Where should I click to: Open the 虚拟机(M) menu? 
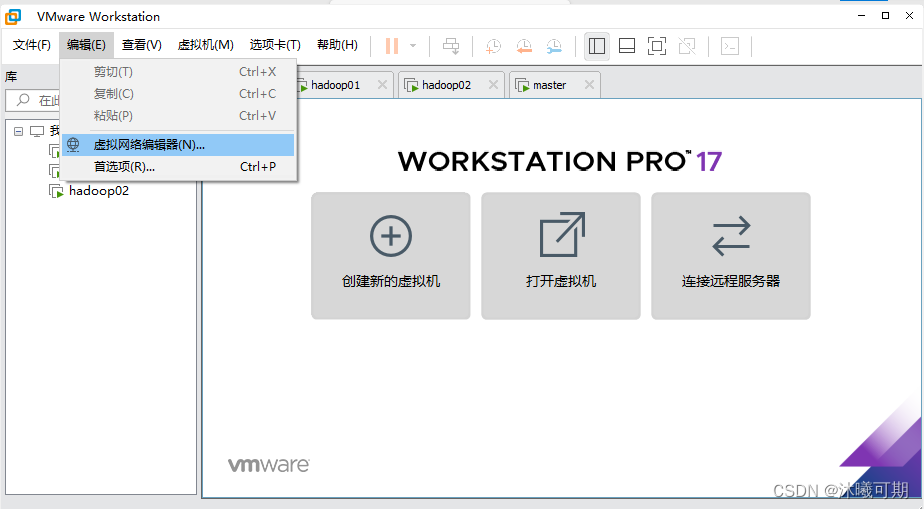[205, 45]
